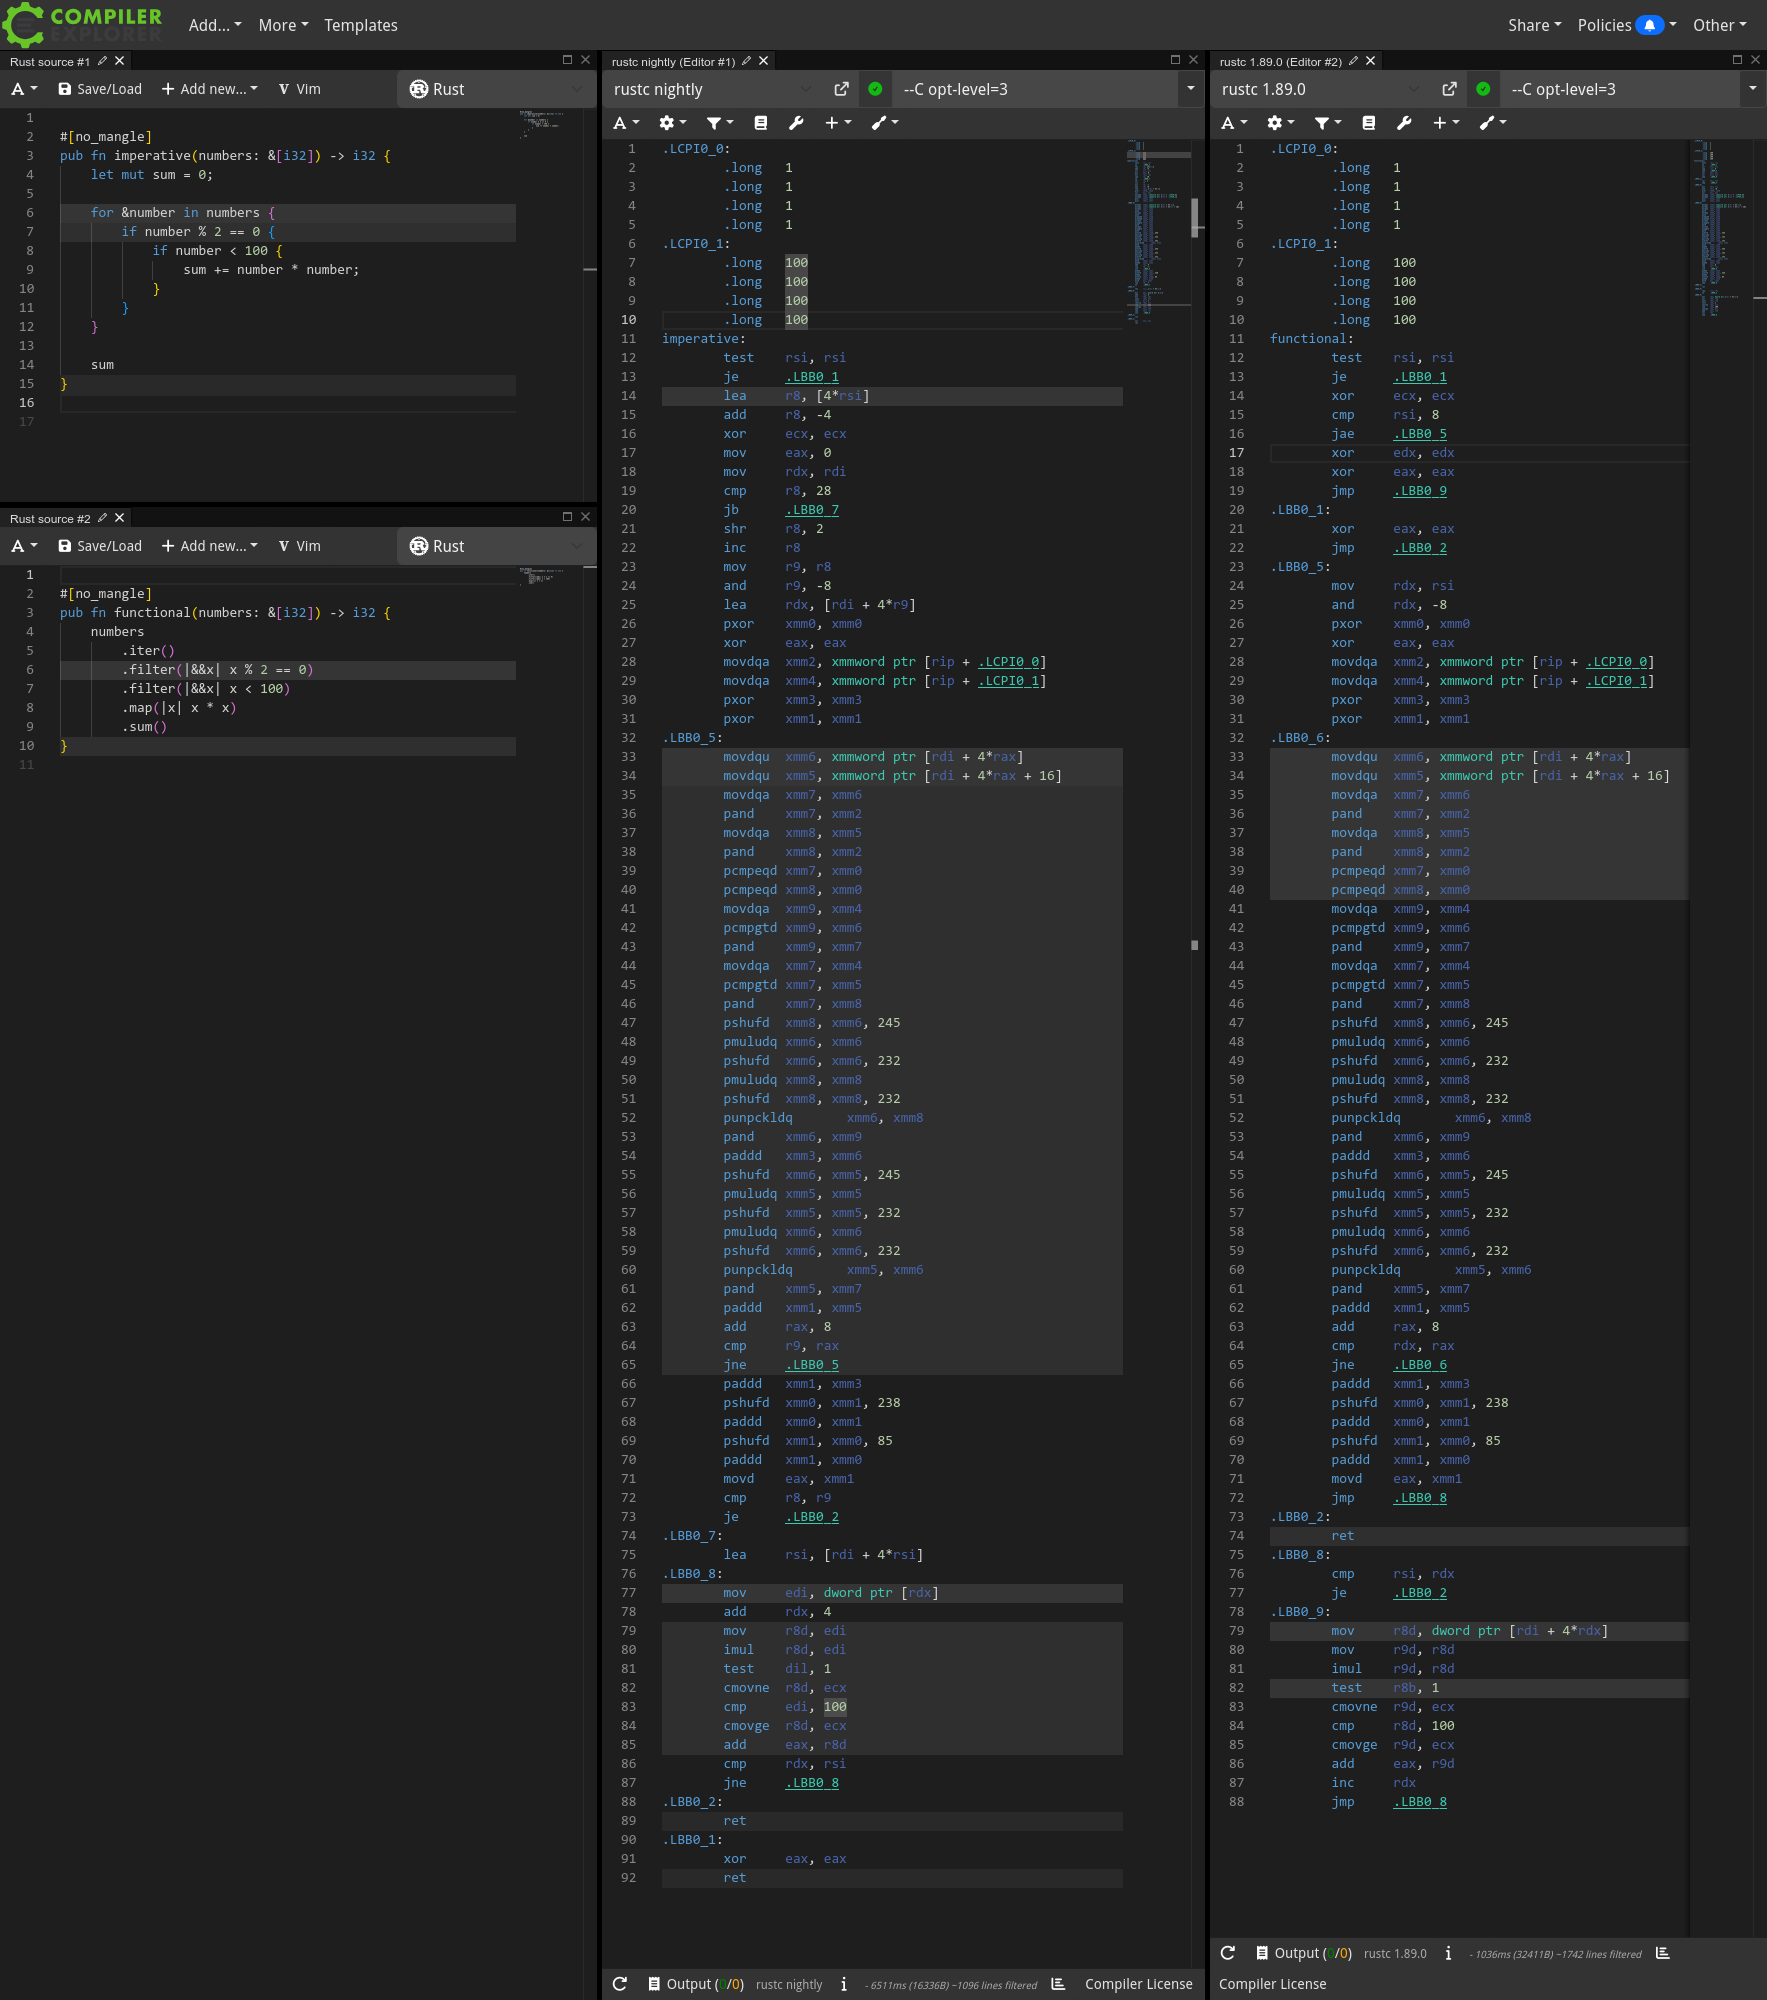Open libraries book icon in rustc nightly pane

click(x=761, y=123)
